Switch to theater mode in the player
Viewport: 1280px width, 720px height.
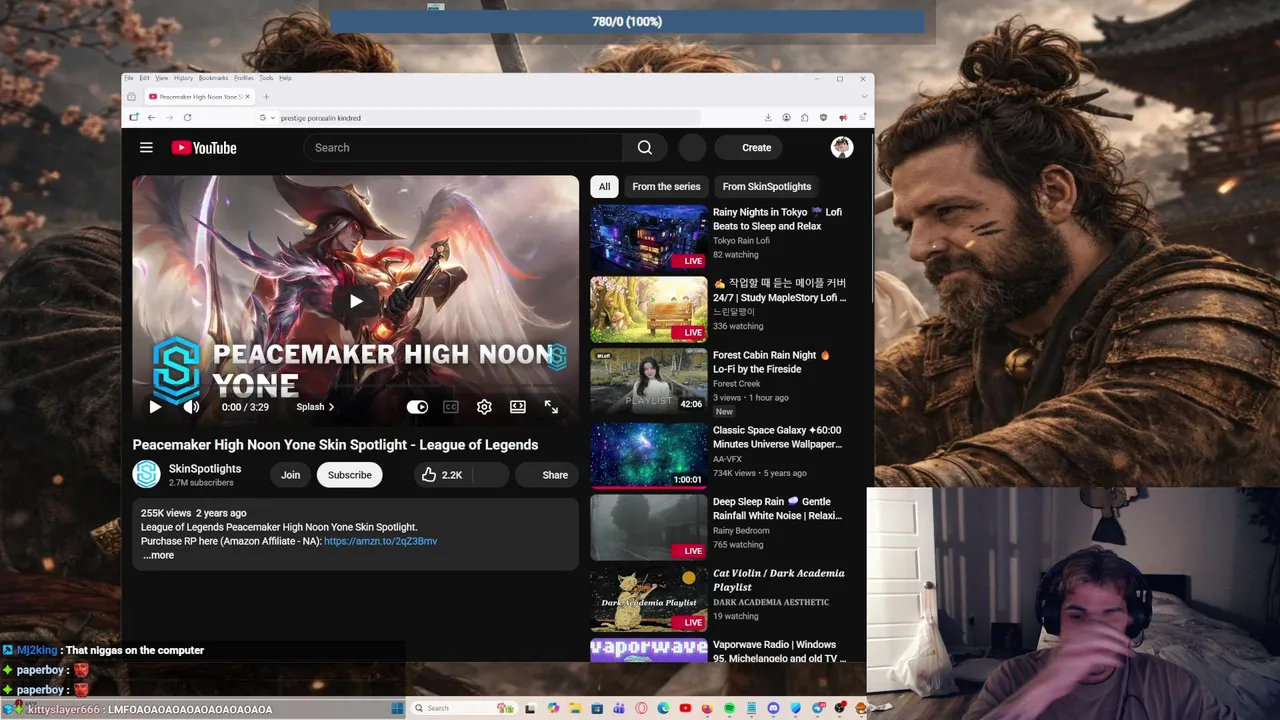518,407
